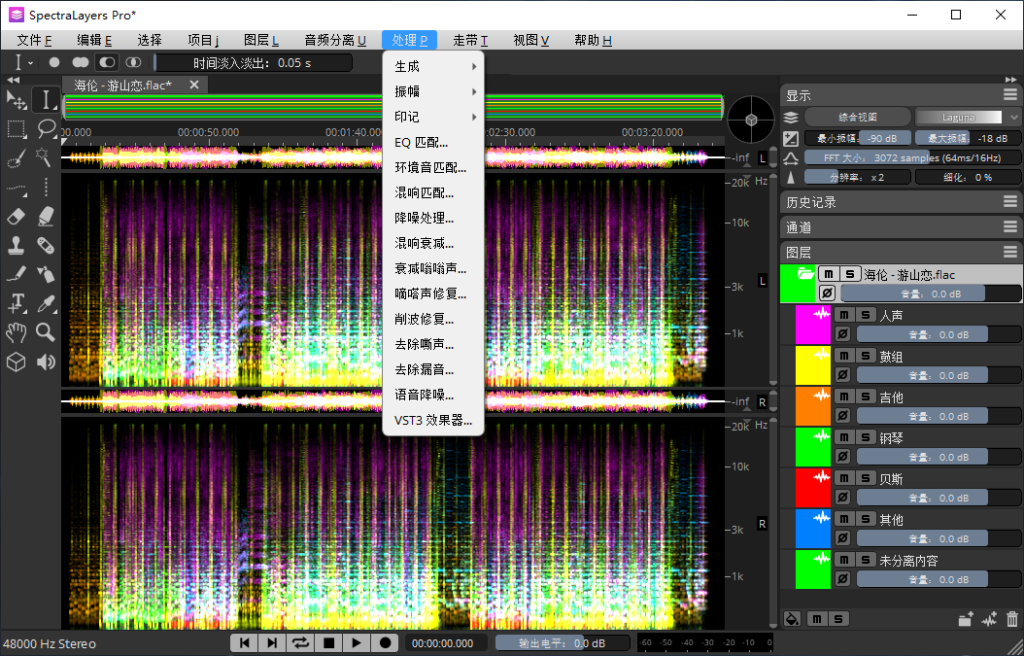
Task: Click the new layer waveform plus icon
Action: pyautogui.click(x=989, y=619)
